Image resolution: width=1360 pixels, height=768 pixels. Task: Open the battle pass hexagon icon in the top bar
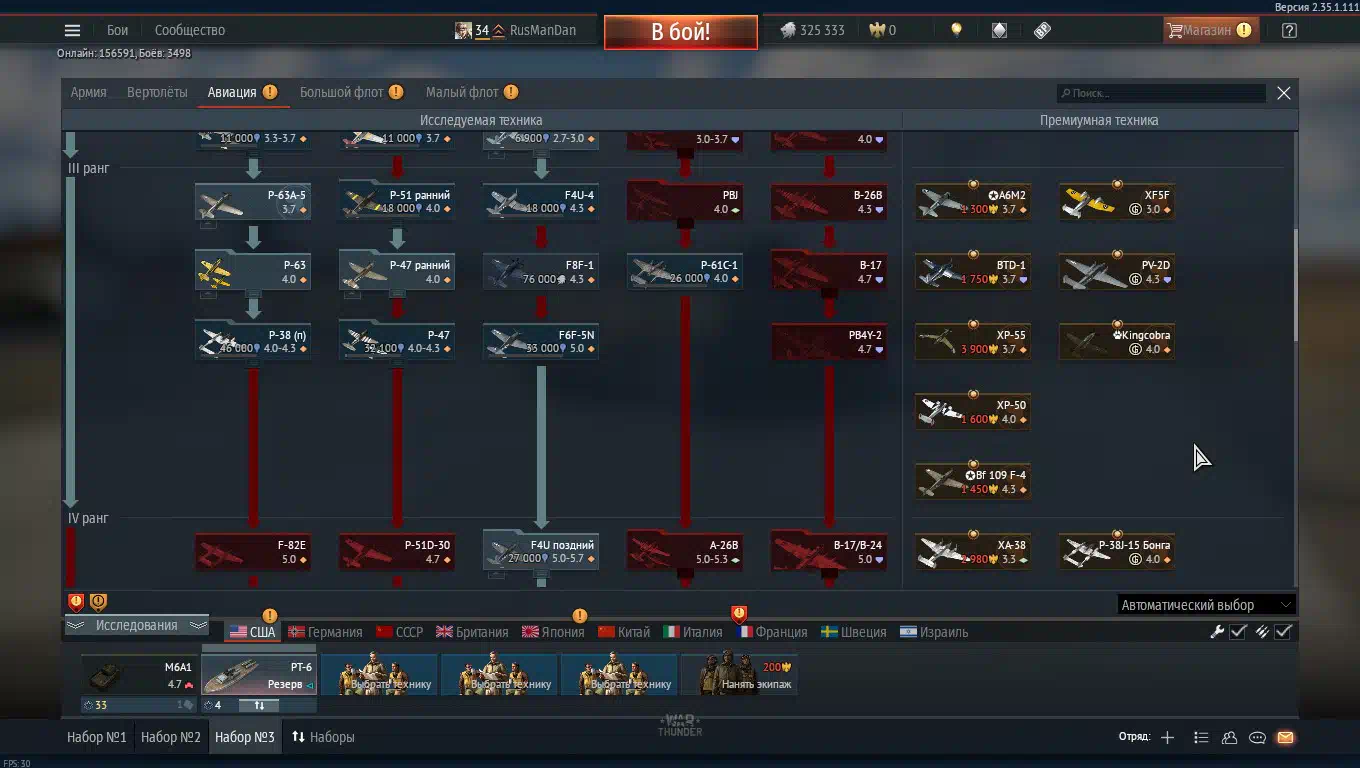point(999,30)
